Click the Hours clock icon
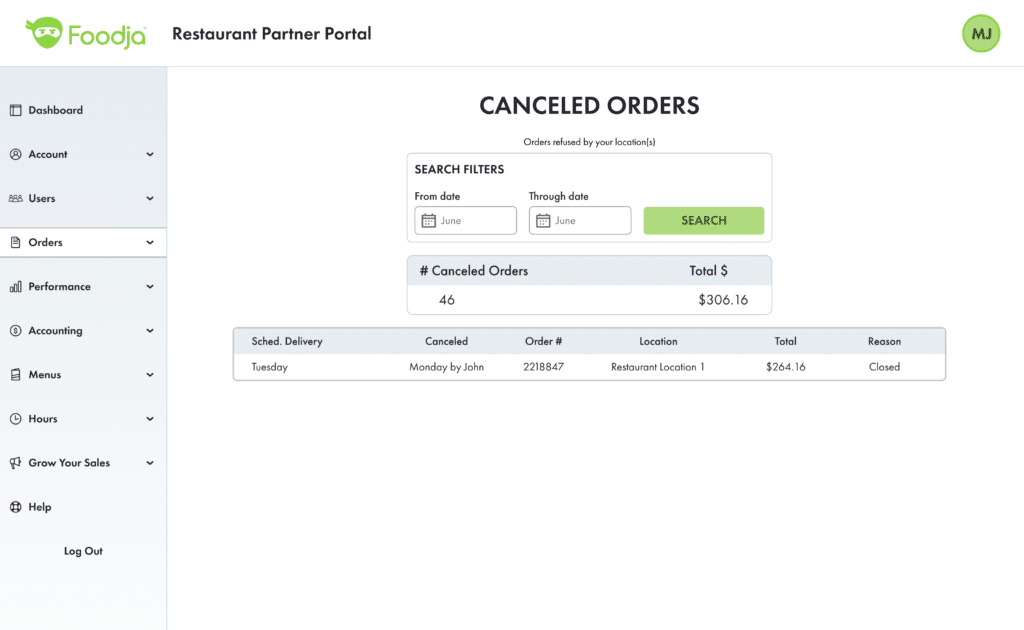 coord(16,418)
